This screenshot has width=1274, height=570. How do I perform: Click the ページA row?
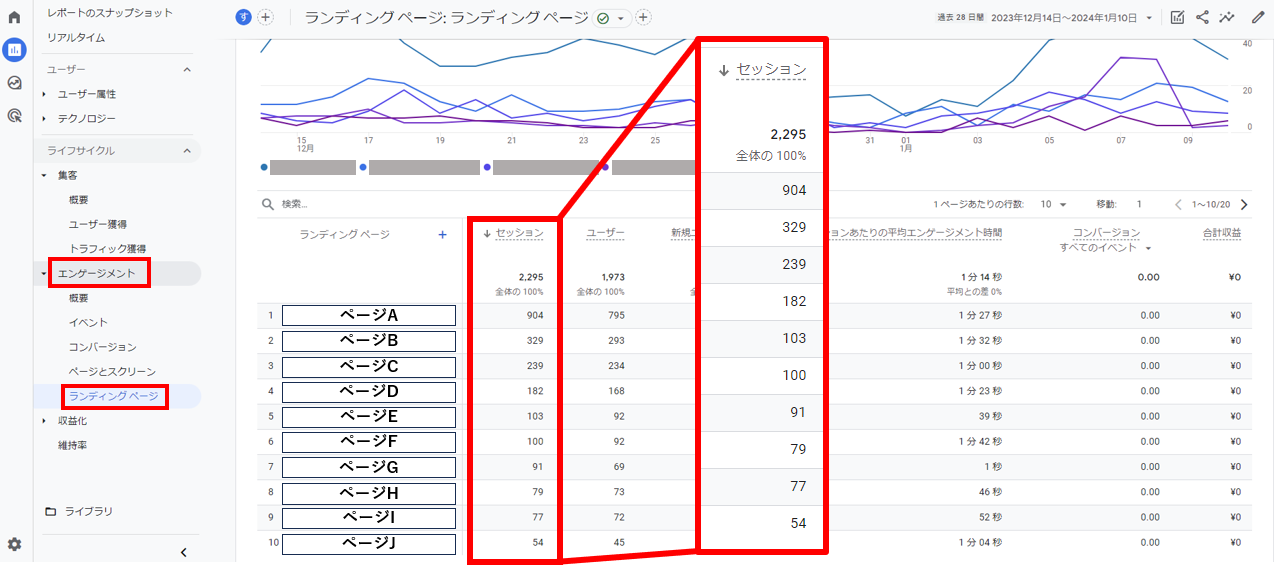coord(369,315)
